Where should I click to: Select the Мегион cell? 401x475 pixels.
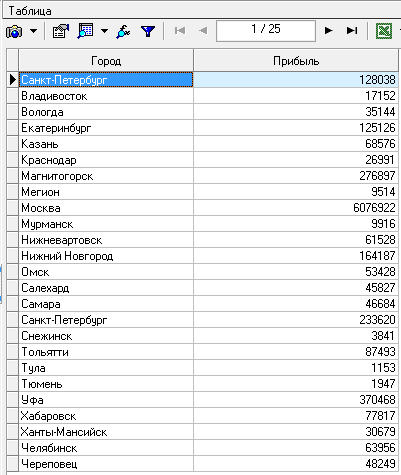(x=106, y=192)
